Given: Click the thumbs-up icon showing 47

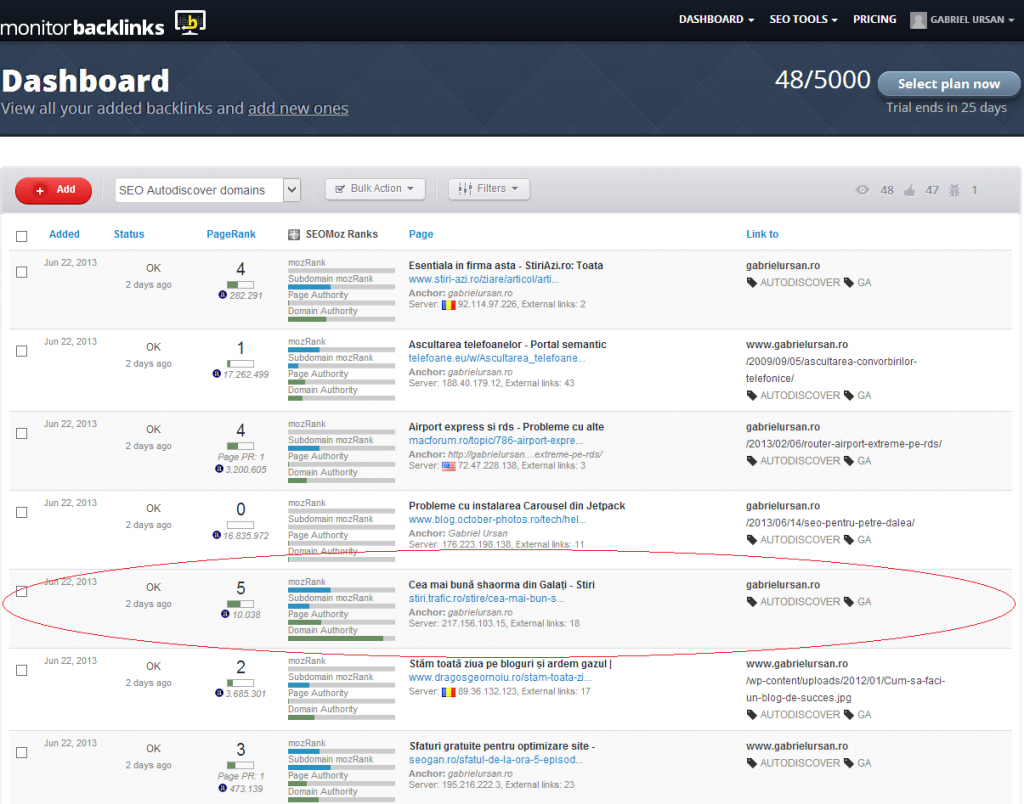Looking at the screenshot, I should pyautogui.click(x=910, y=190).
